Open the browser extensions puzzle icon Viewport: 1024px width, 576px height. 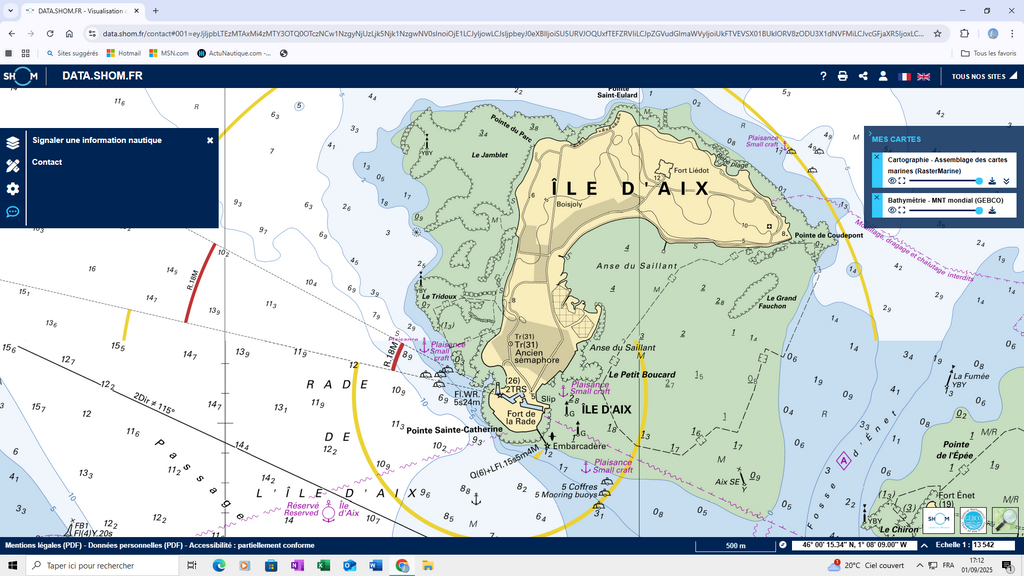pos(965,33)
